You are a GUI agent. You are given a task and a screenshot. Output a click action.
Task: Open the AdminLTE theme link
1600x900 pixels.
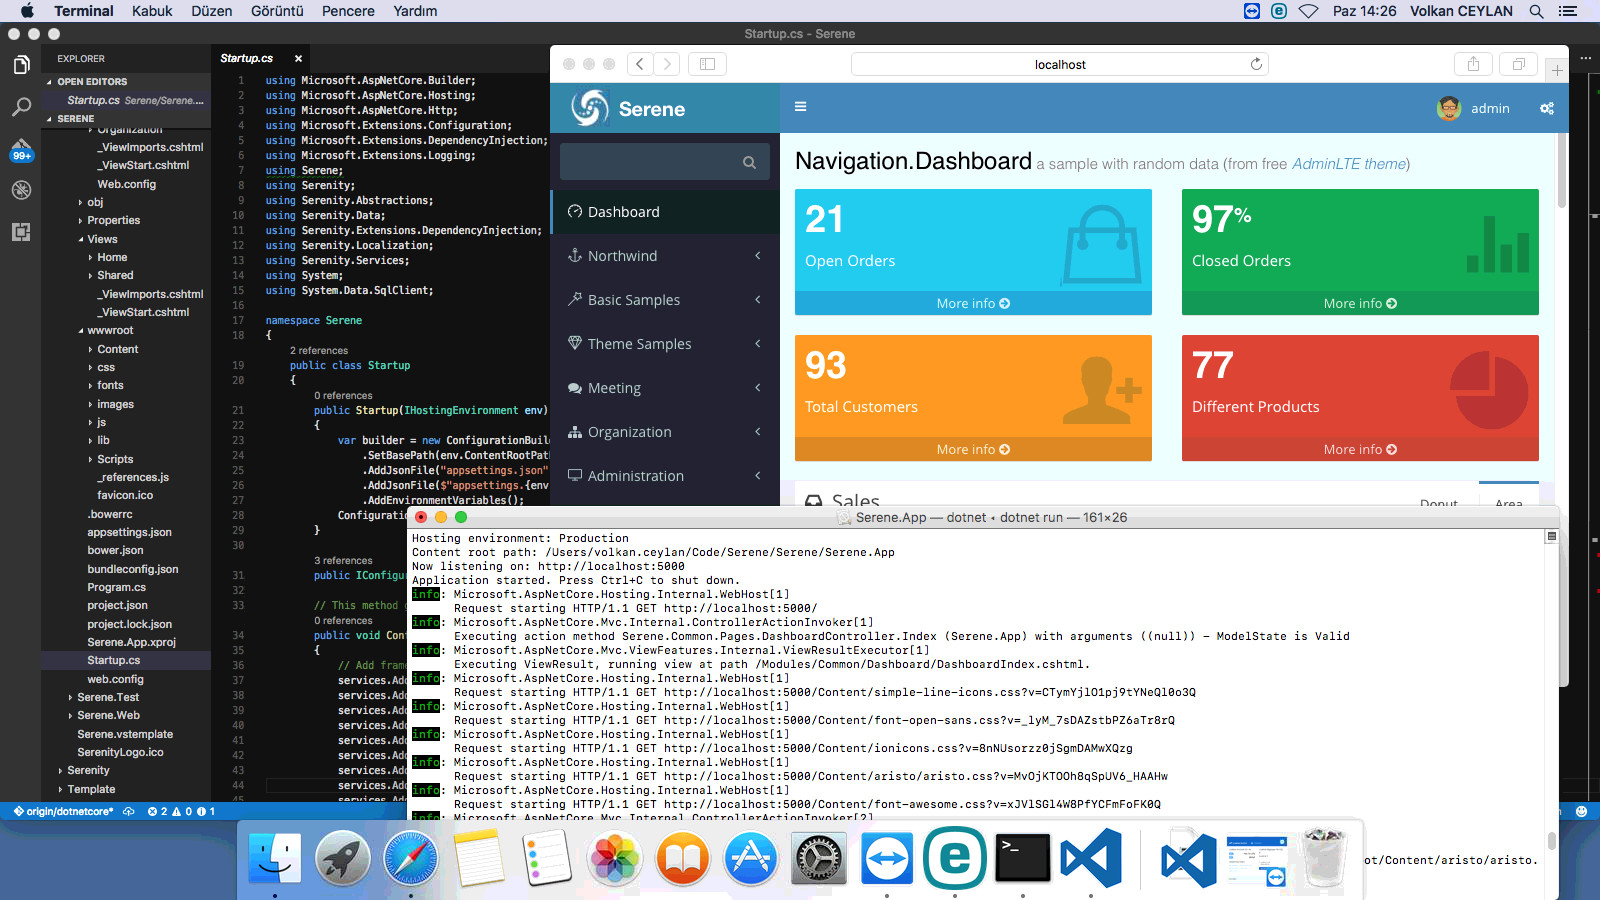pyautogui.click(x=1349, y=164)
